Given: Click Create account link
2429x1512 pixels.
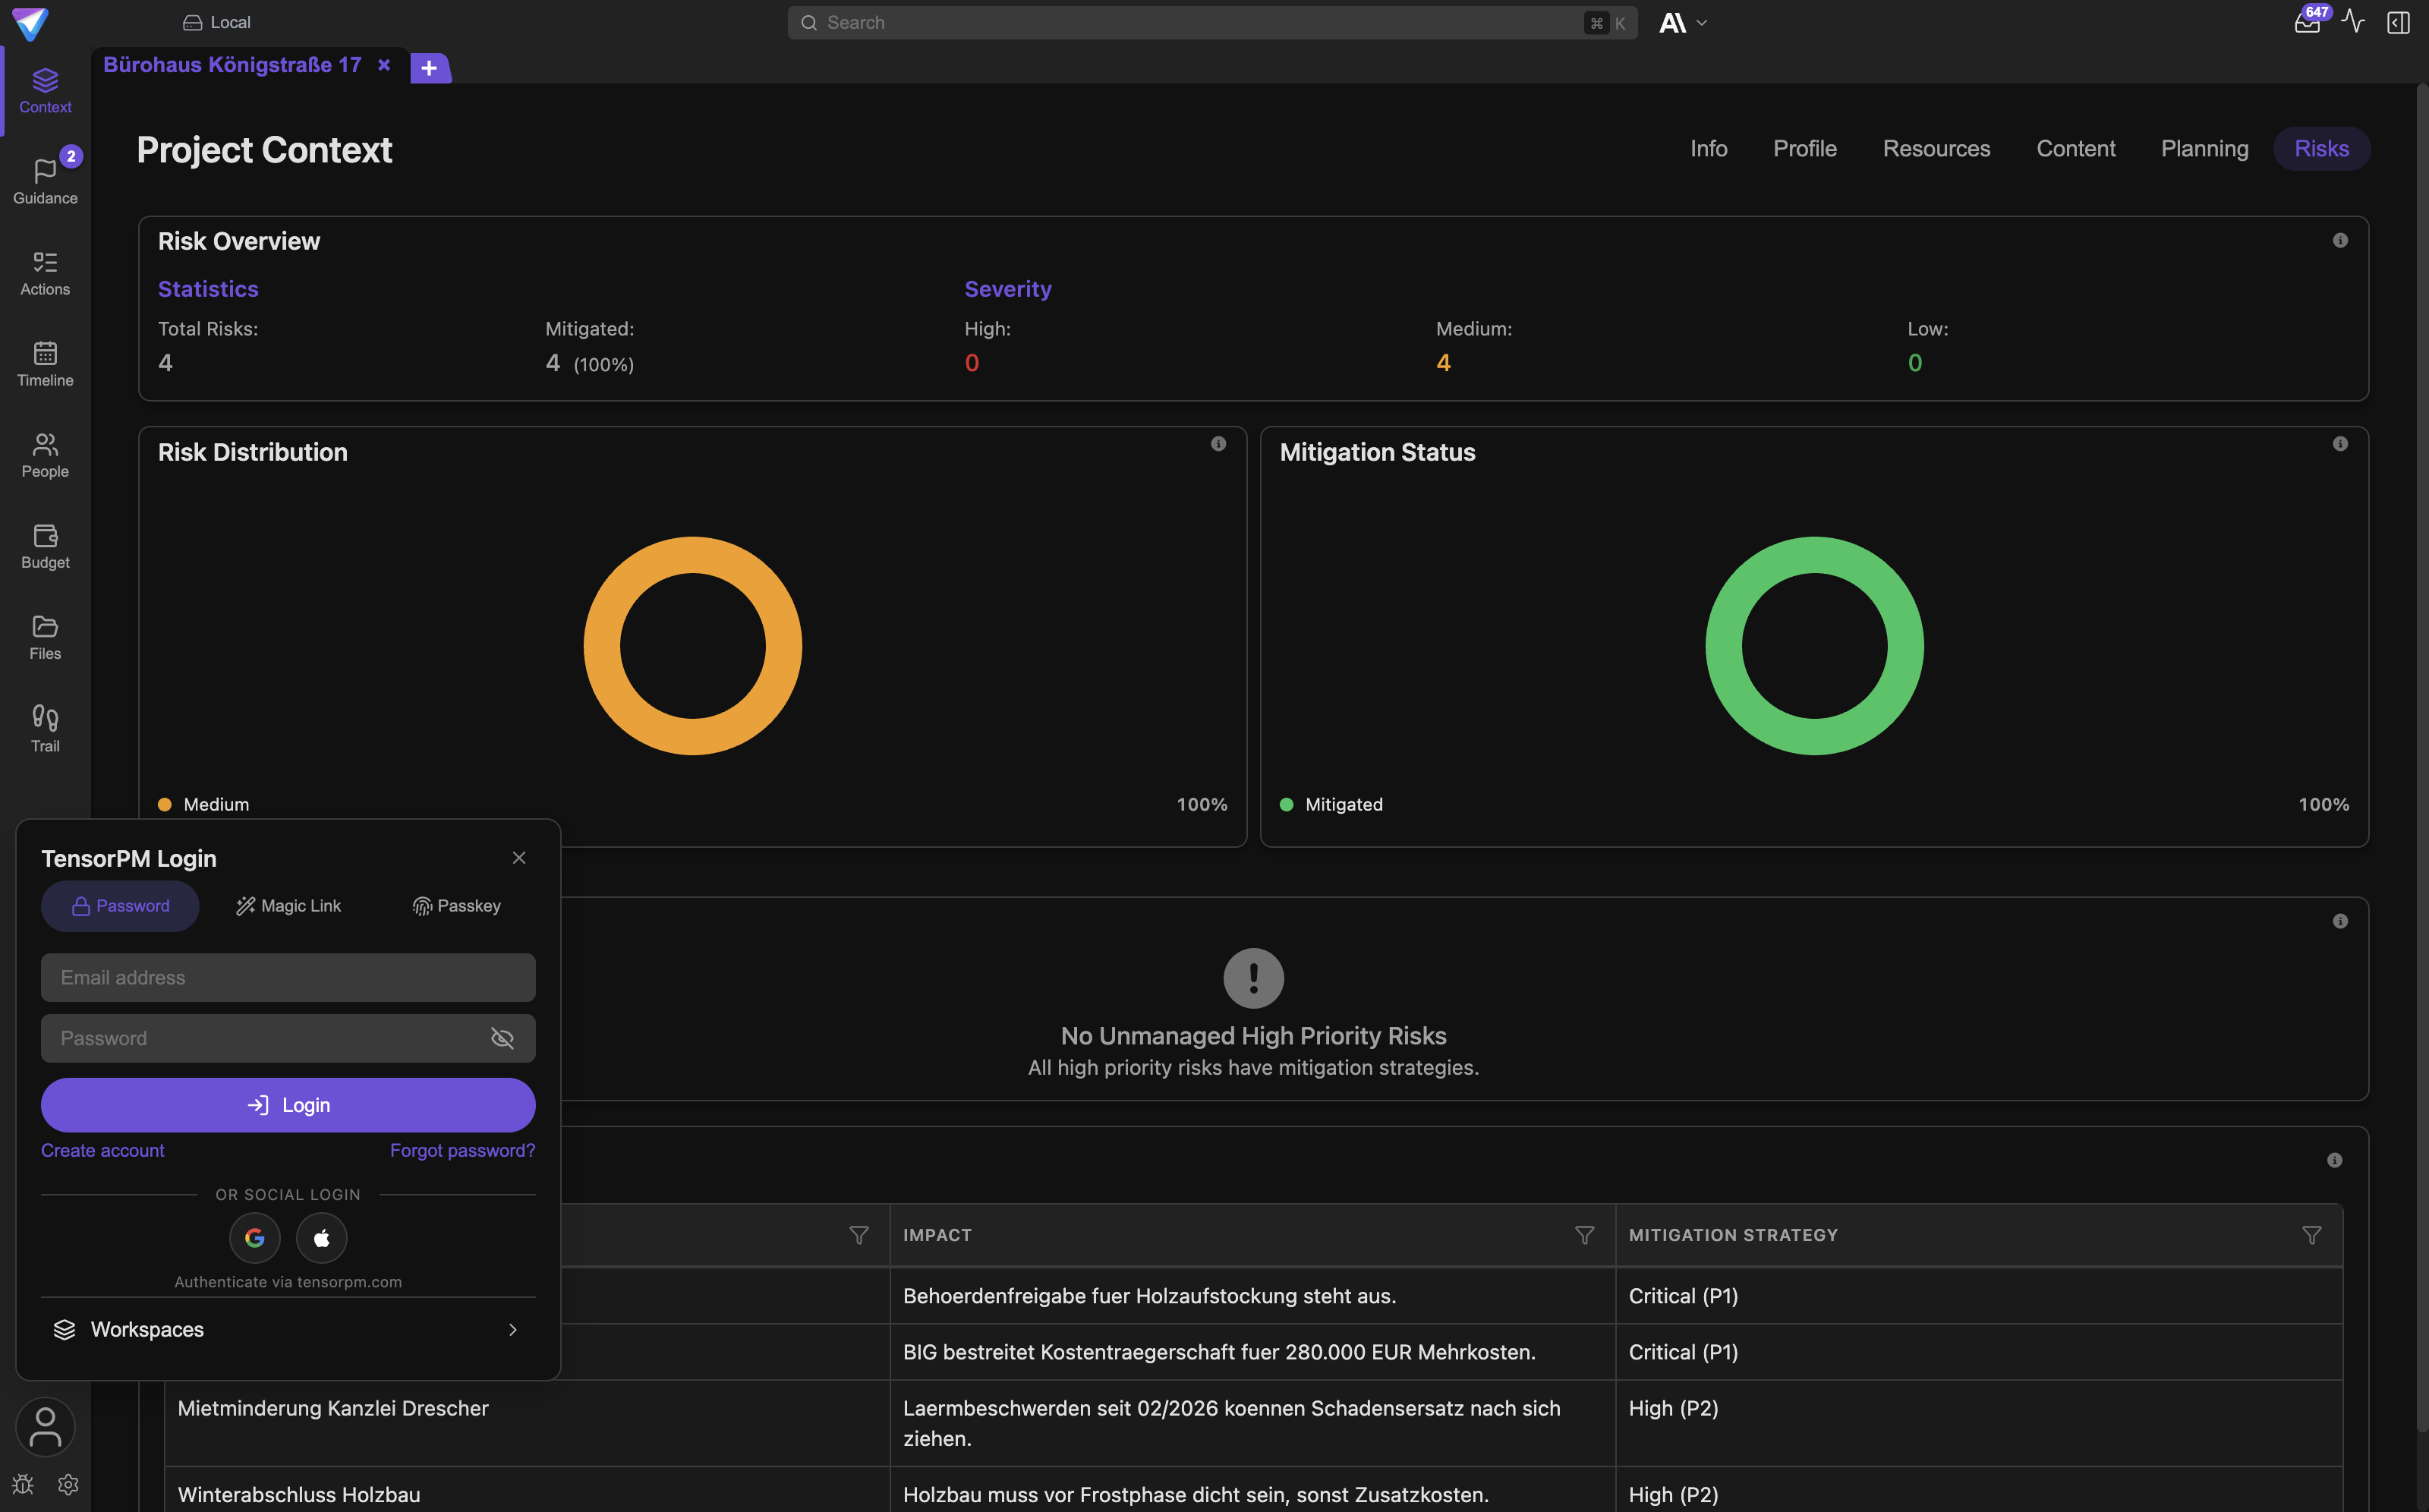Looking at the screenshot, I should [x=103, y=1150].
